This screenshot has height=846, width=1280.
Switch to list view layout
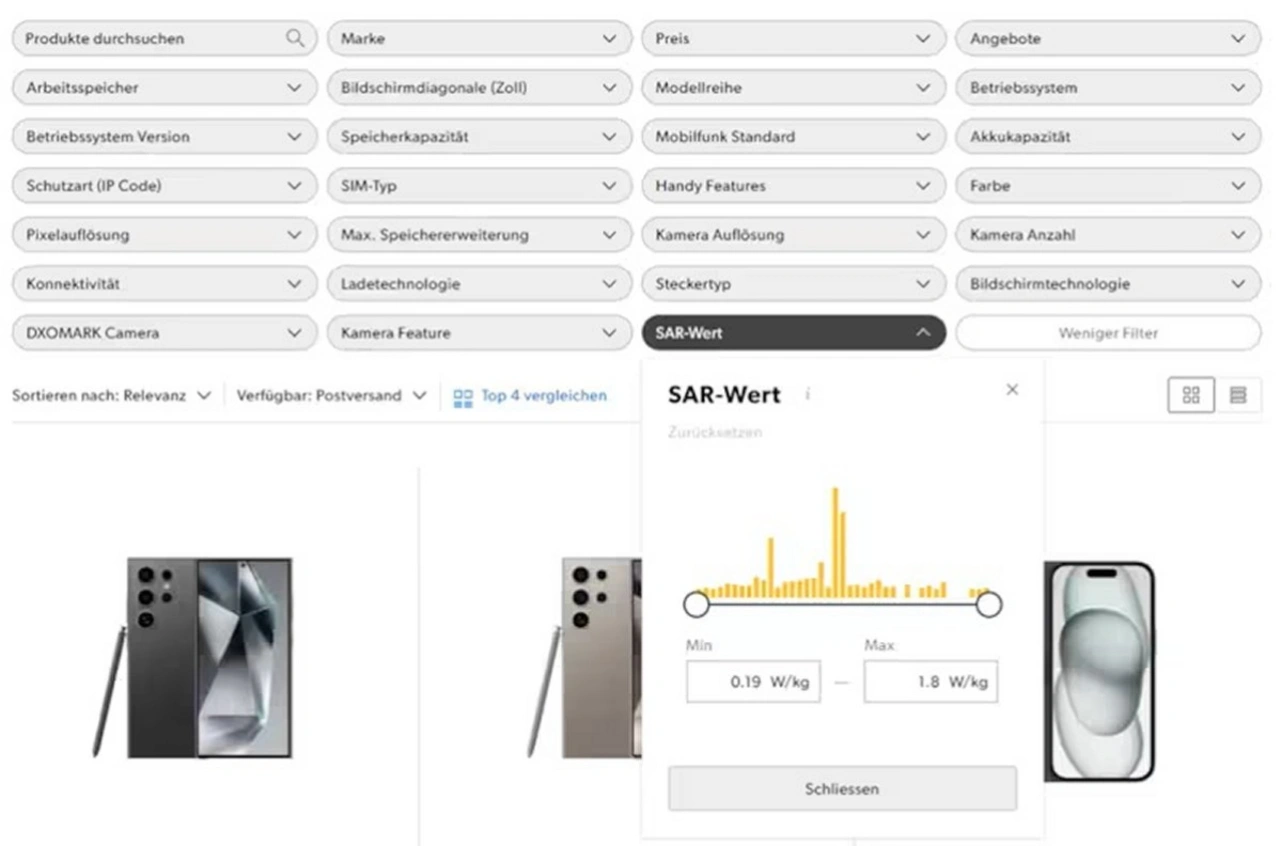point(1238,395)
